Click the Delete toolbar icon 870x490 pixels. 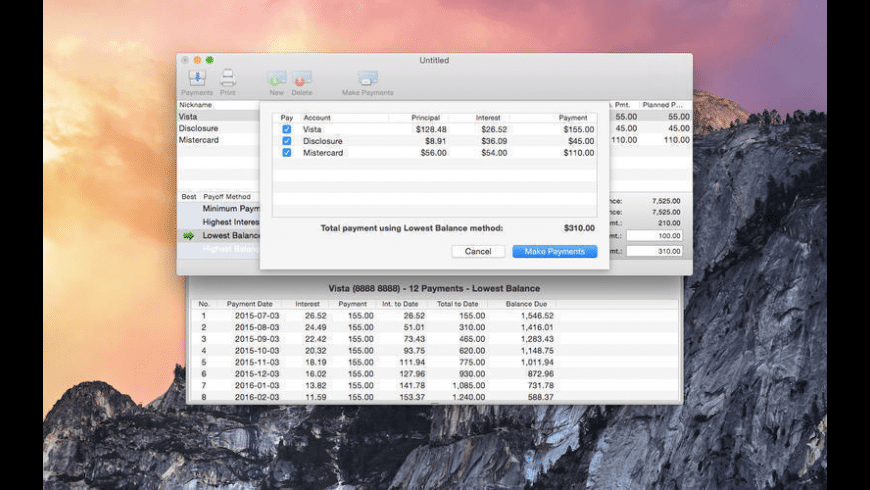click(x=302, y=78)
